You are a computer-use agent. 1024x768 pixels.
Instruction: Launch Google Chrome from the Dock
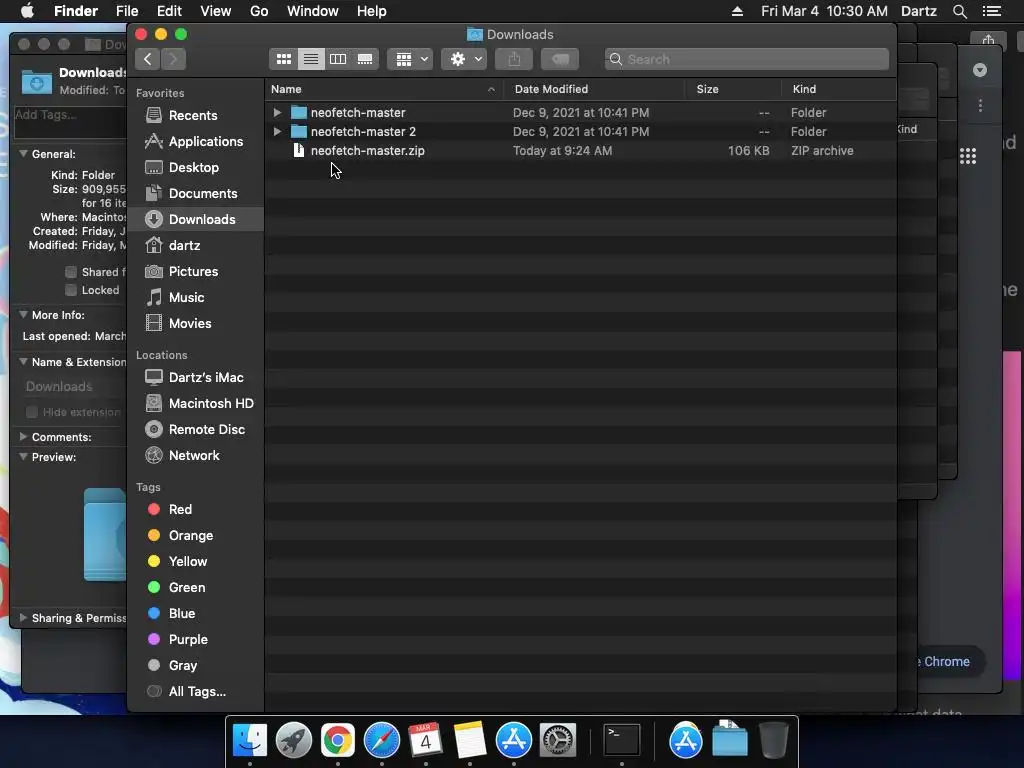338,740
